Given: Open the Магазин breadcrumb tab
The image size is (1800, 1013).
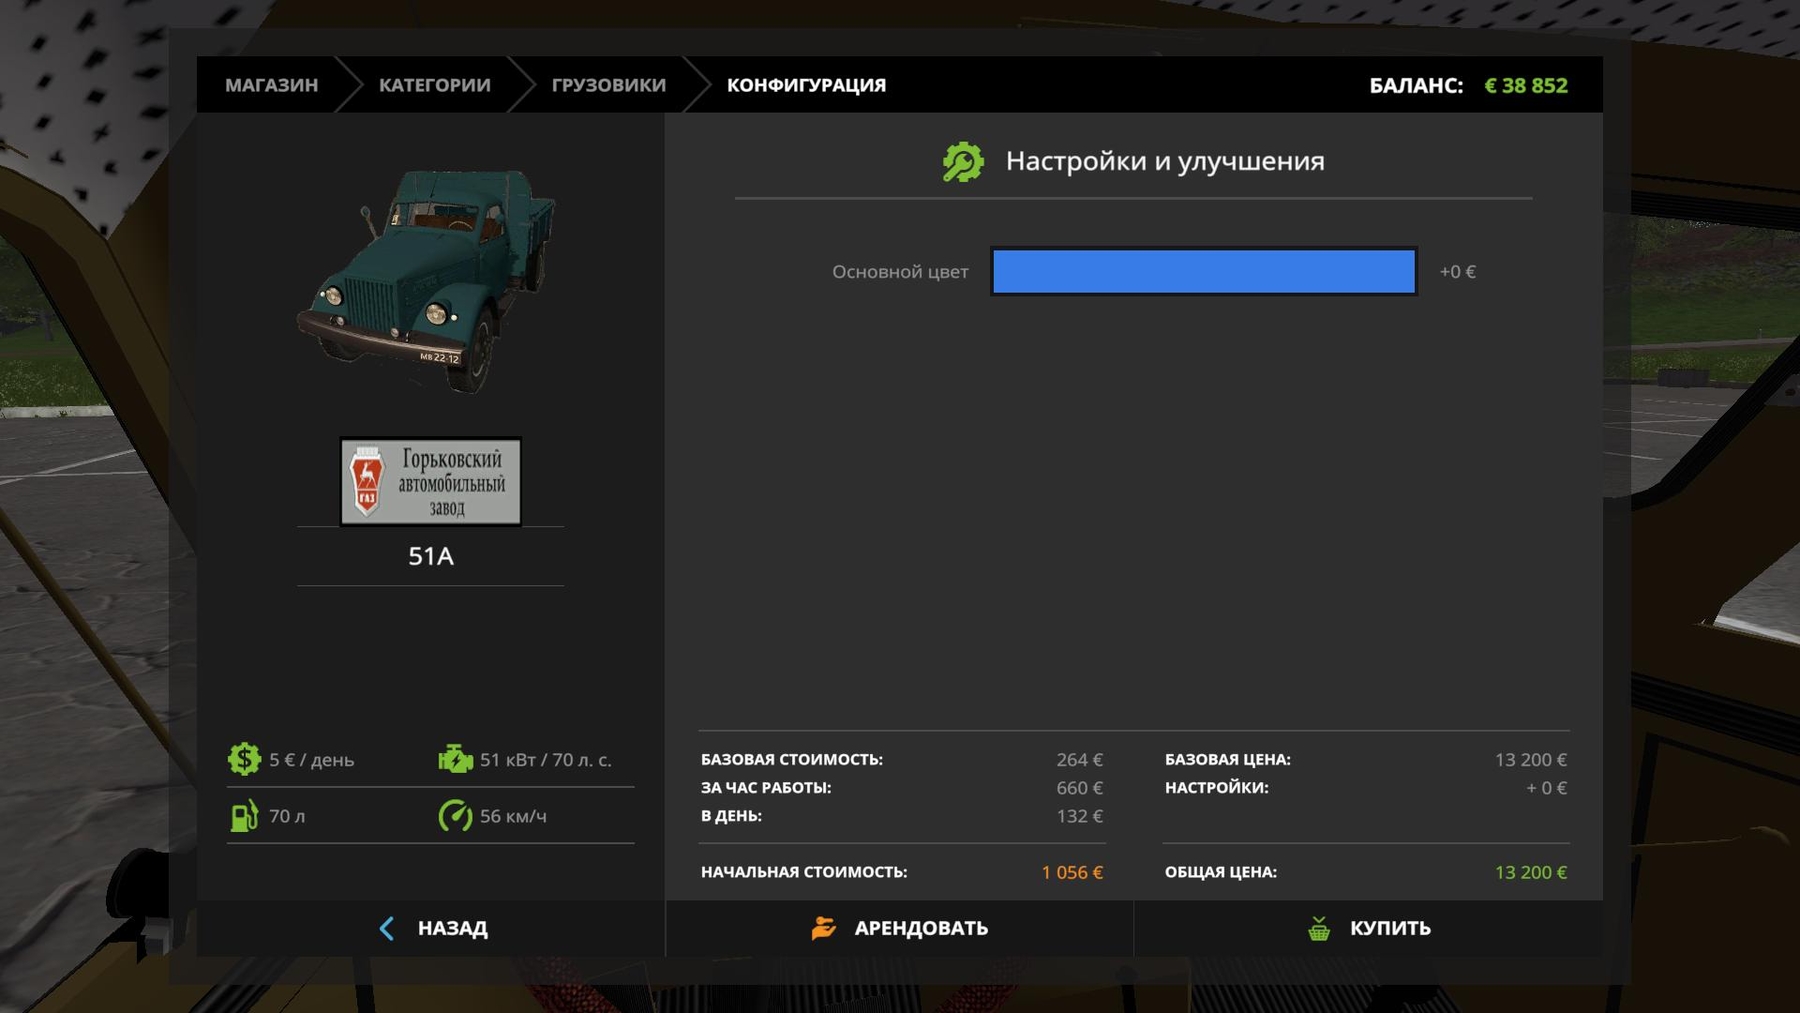Looking at the screenshot, I should click(x=271, y=85).
